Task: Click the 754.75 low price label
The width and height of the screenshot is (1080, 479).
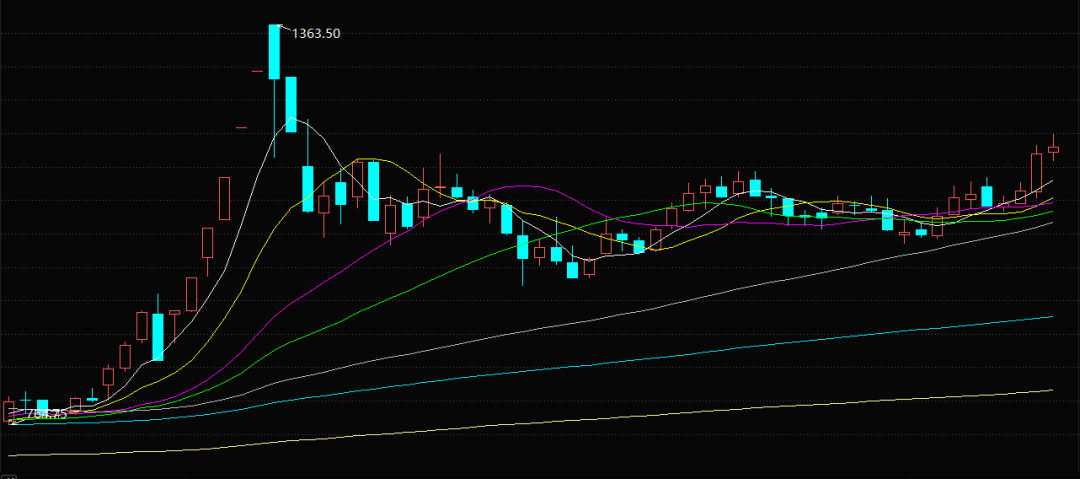Action: (46, 413)
